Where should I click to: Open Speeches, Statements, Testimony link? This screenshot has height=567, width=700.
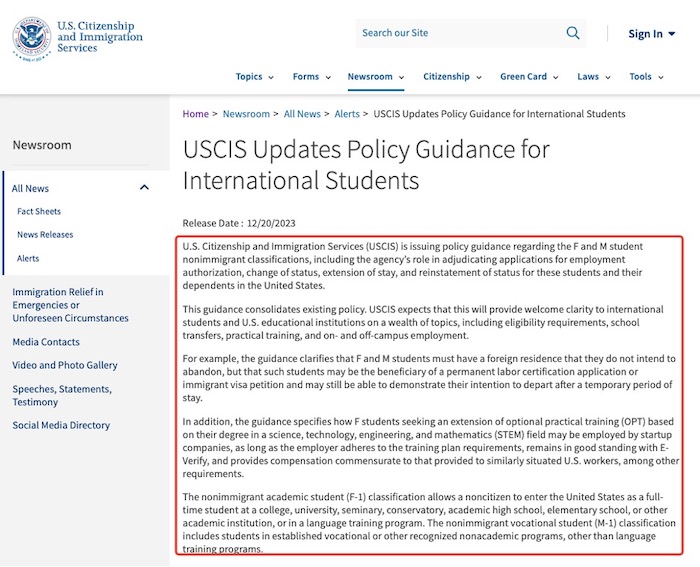pyautogui.click(x=62, y=396)
